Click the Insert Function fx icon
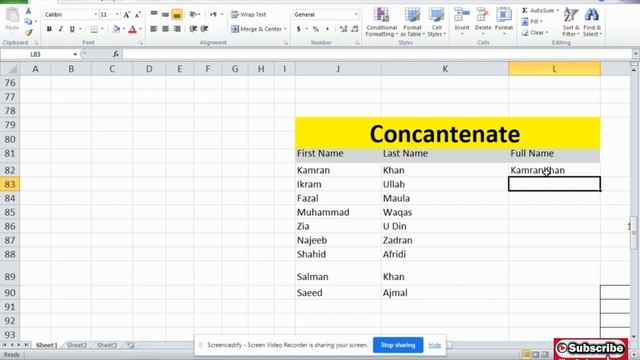This screenshot has width=640, height=360. [x=116, y=54]
